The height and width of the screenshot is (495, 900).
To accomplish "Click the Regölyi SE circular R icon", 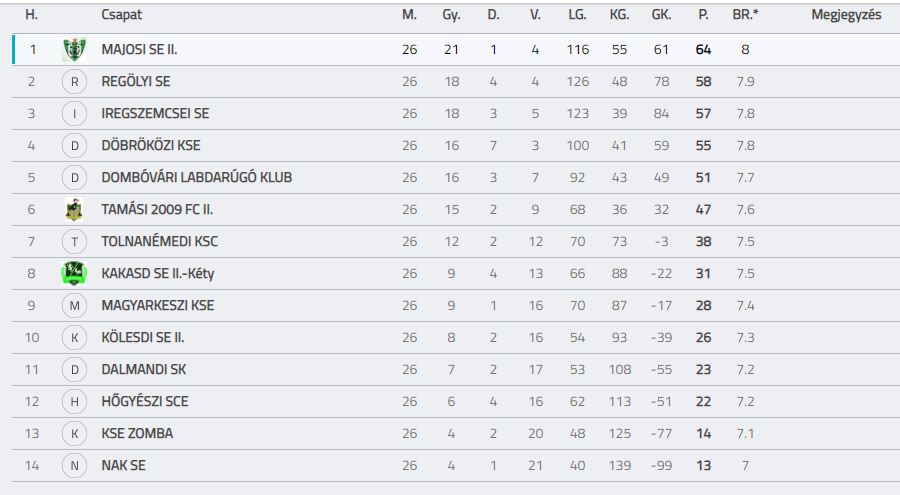I will [75, 82].
